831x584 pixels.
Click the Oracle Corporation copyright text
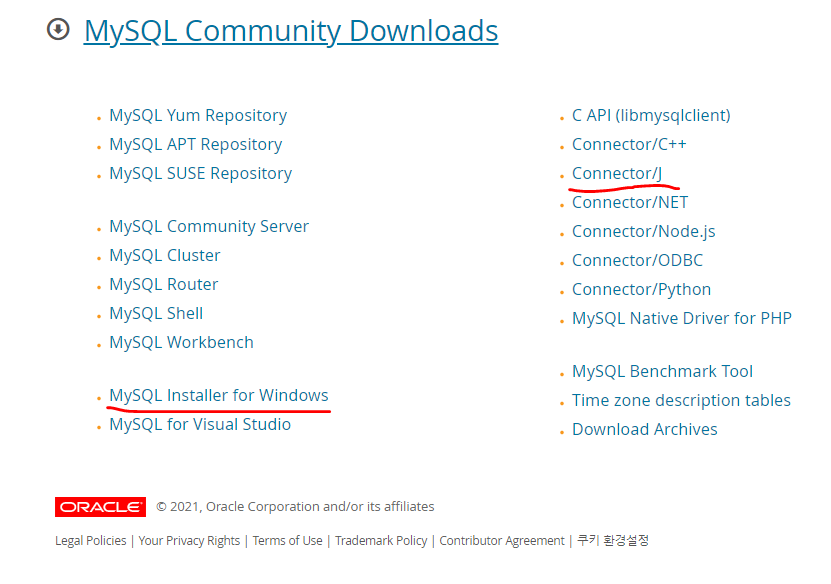tap(295, 507)
